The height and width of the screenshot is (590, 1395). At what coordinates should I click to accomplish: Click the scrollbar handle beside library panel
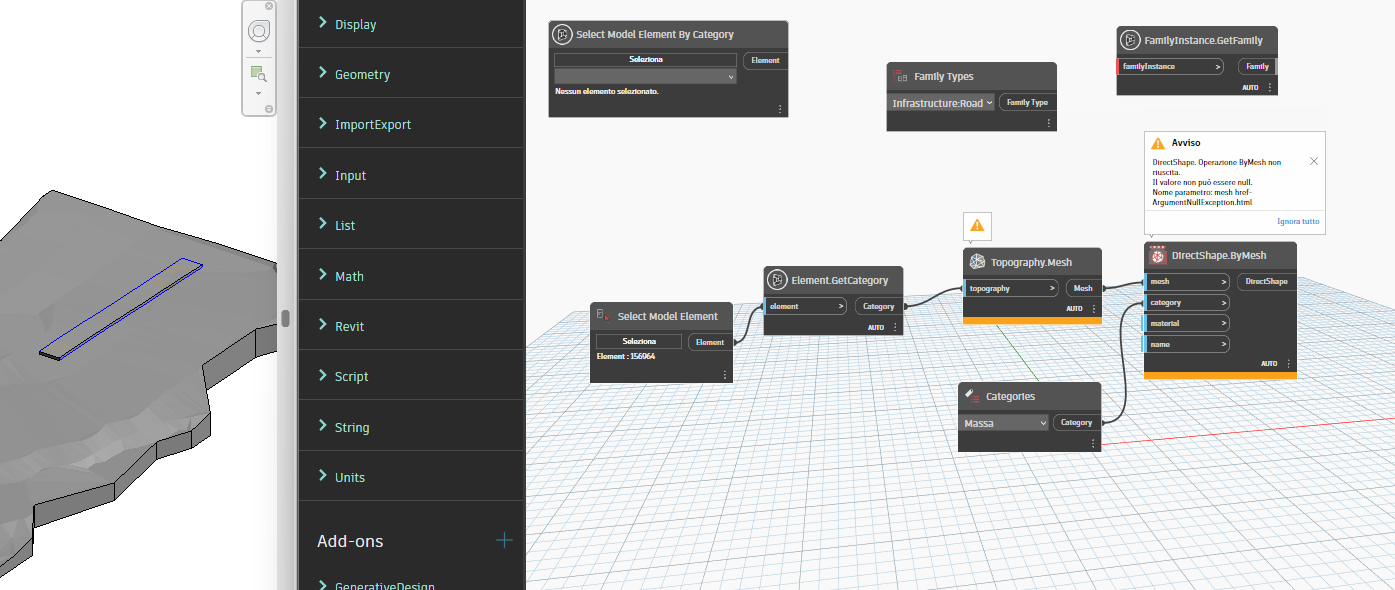point(285,319)
